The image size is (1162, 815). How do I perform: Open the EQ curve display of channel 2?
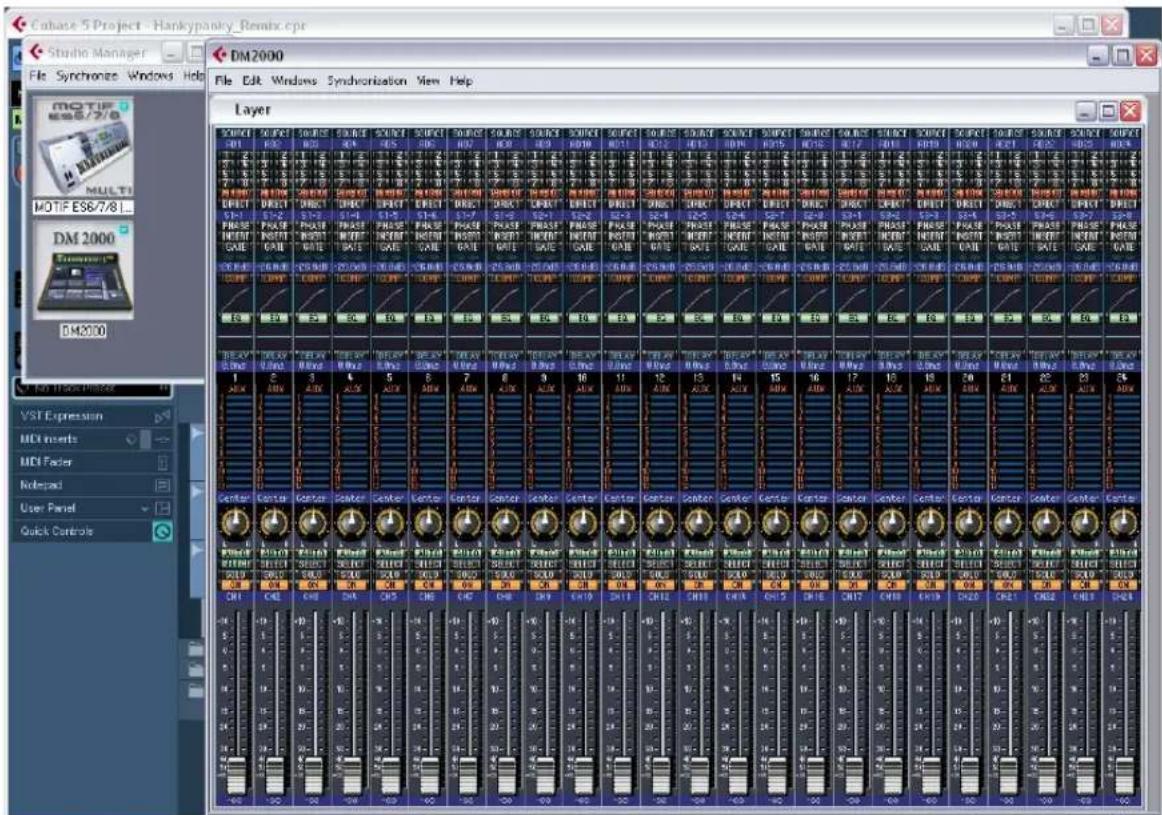coord(273,297)
